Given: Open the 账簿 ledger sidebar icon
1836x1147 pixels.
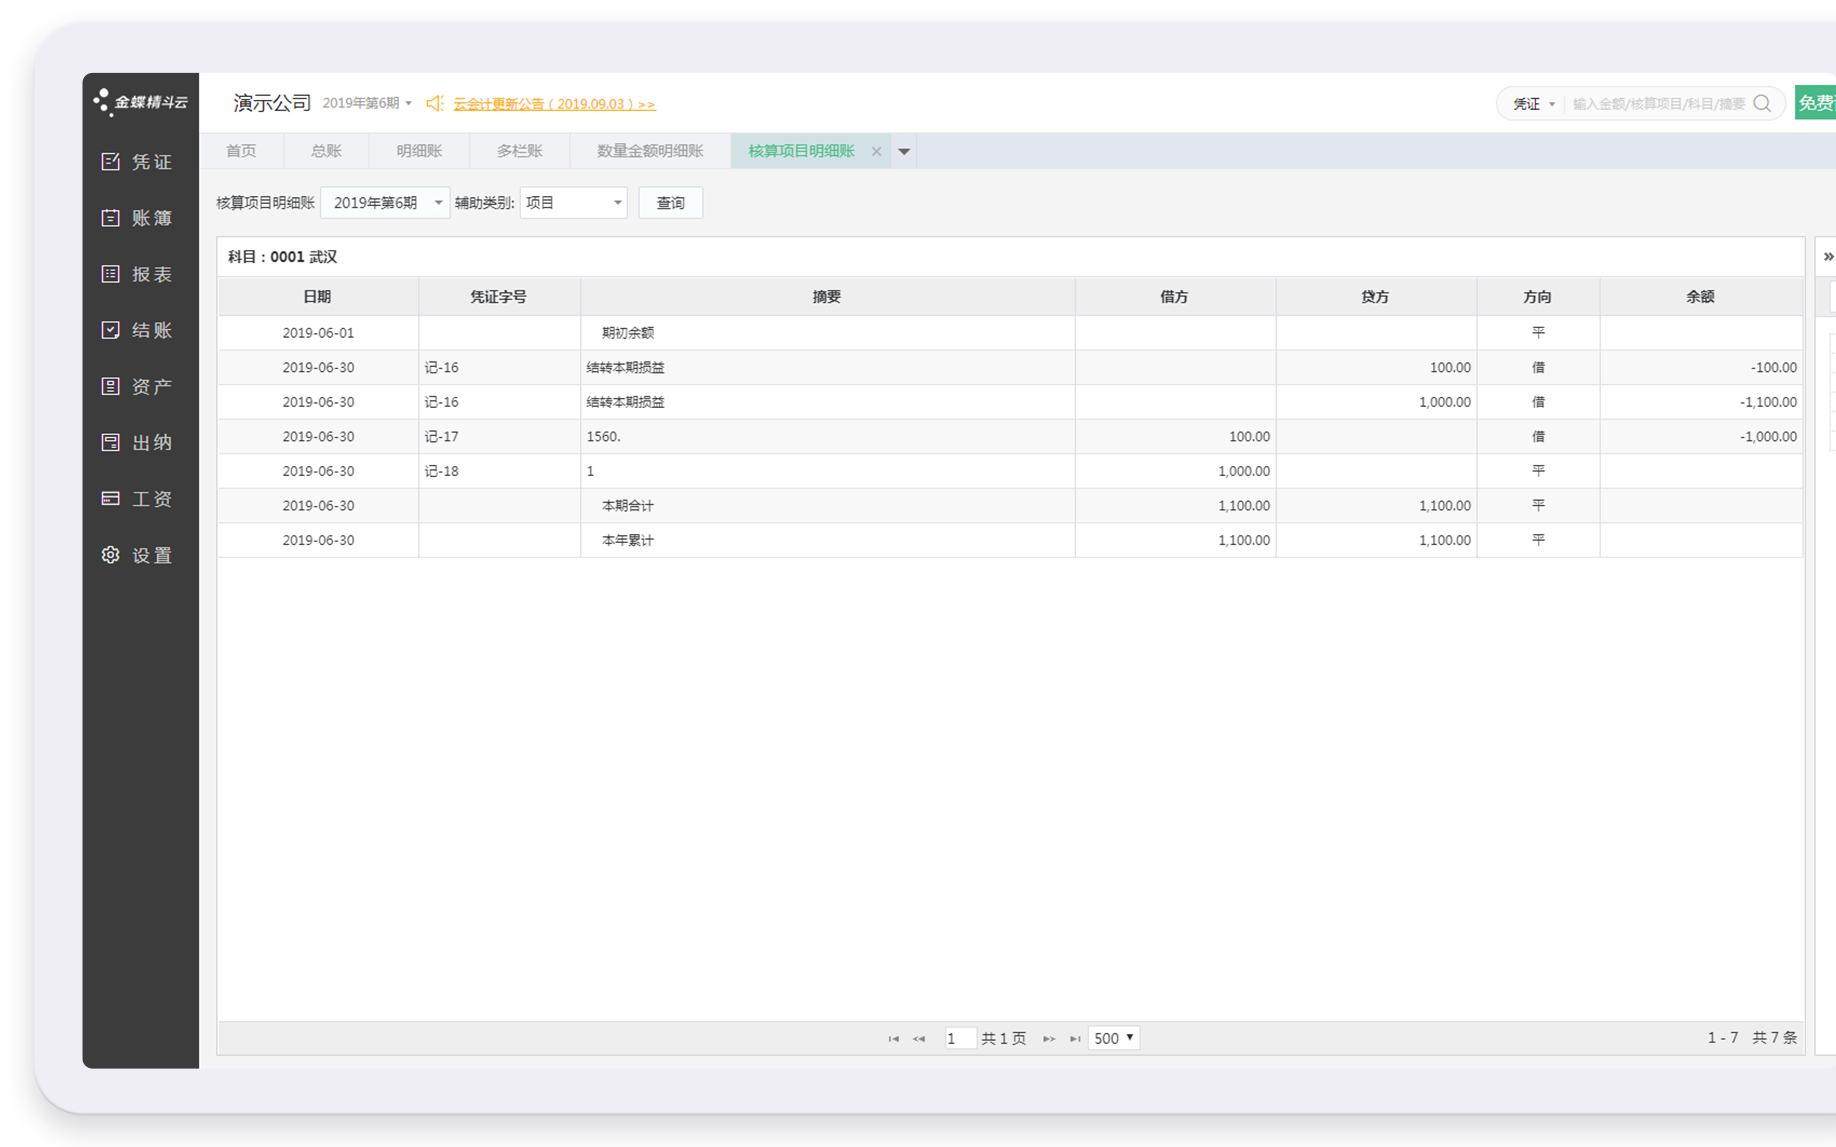Looking at the screenshot, I should tap(111, 218).
